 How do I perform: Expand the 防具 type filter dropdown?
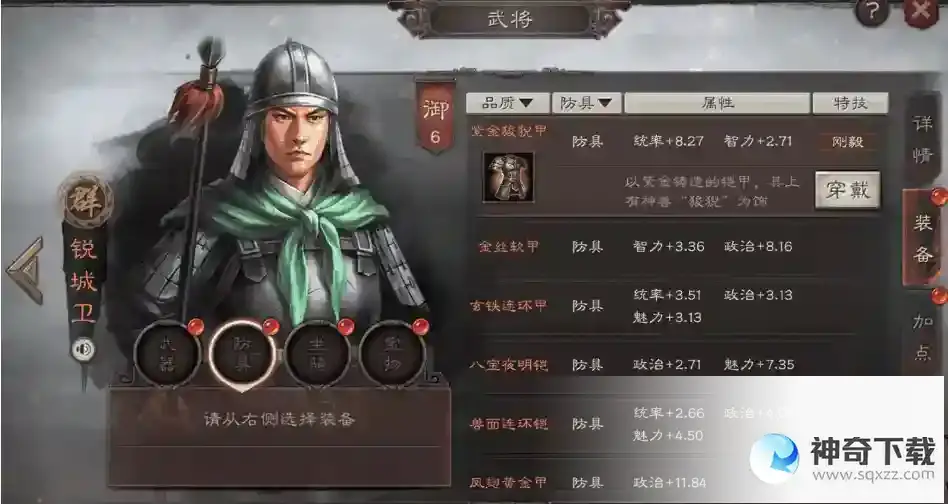587,103
